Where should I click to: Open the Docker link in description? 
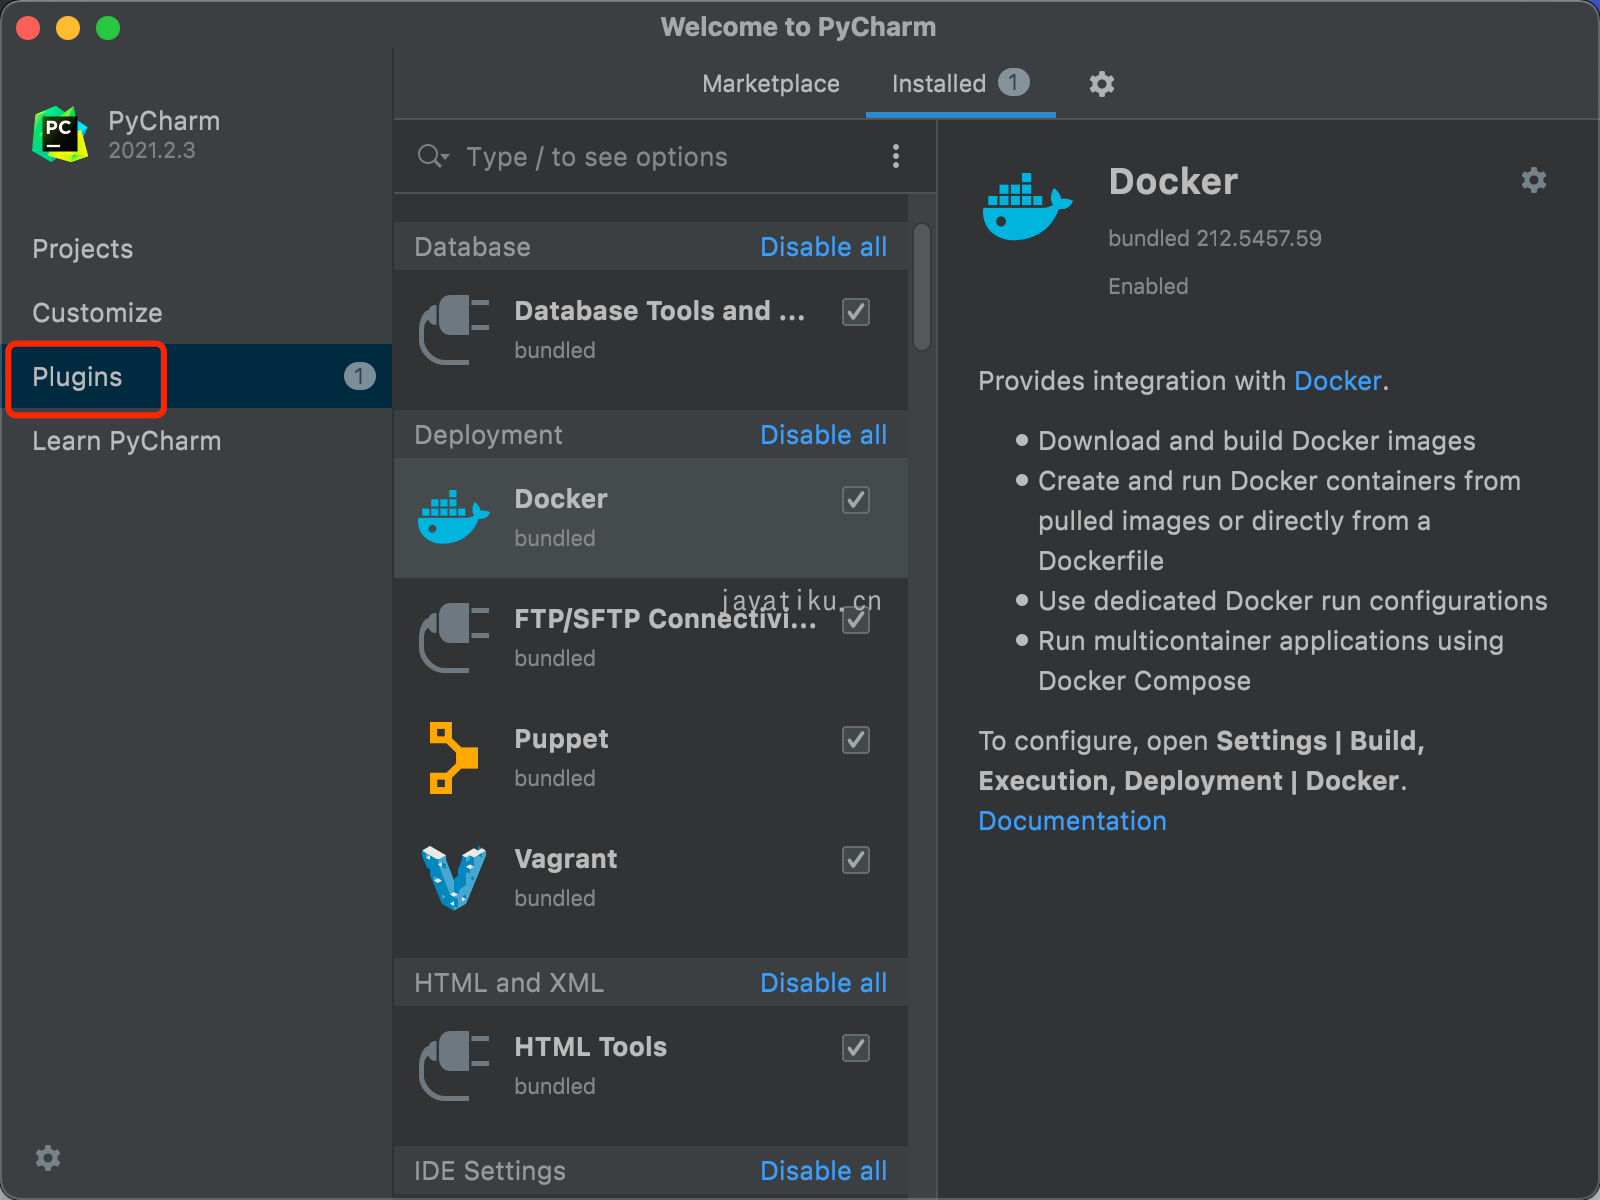[x=1337, y=381]
